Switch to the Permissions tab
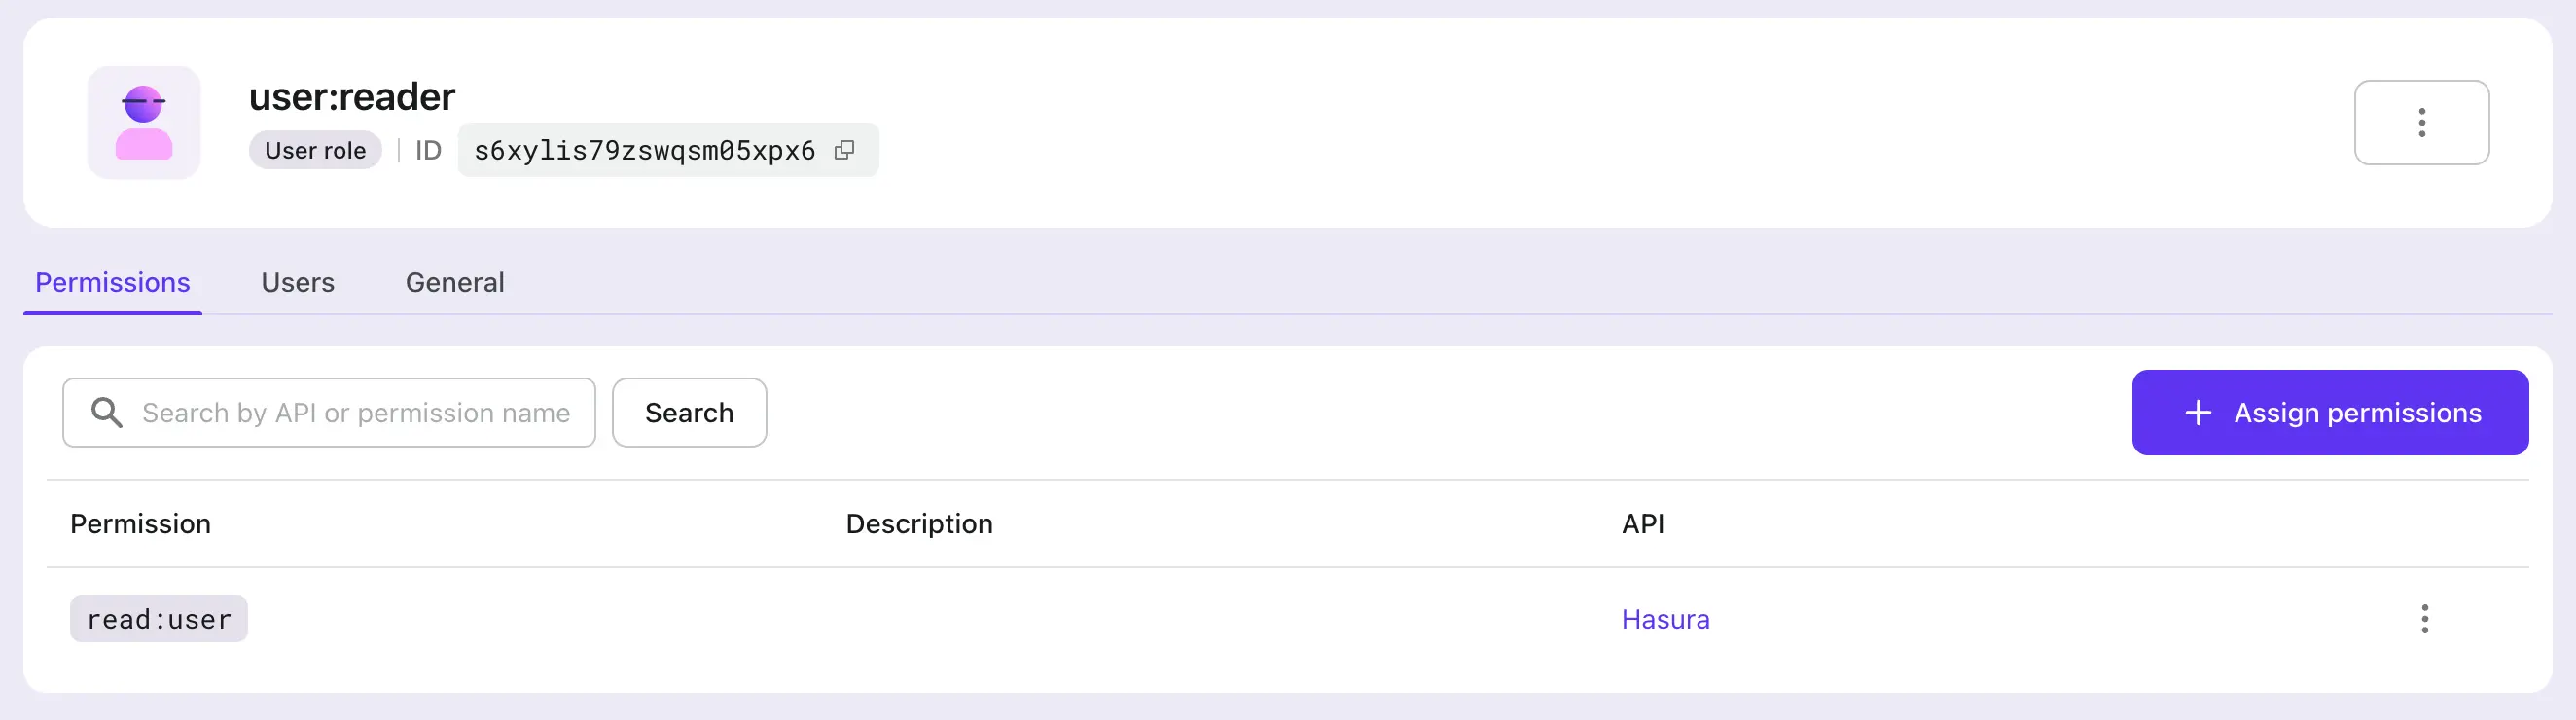 (x=113, y=283)
